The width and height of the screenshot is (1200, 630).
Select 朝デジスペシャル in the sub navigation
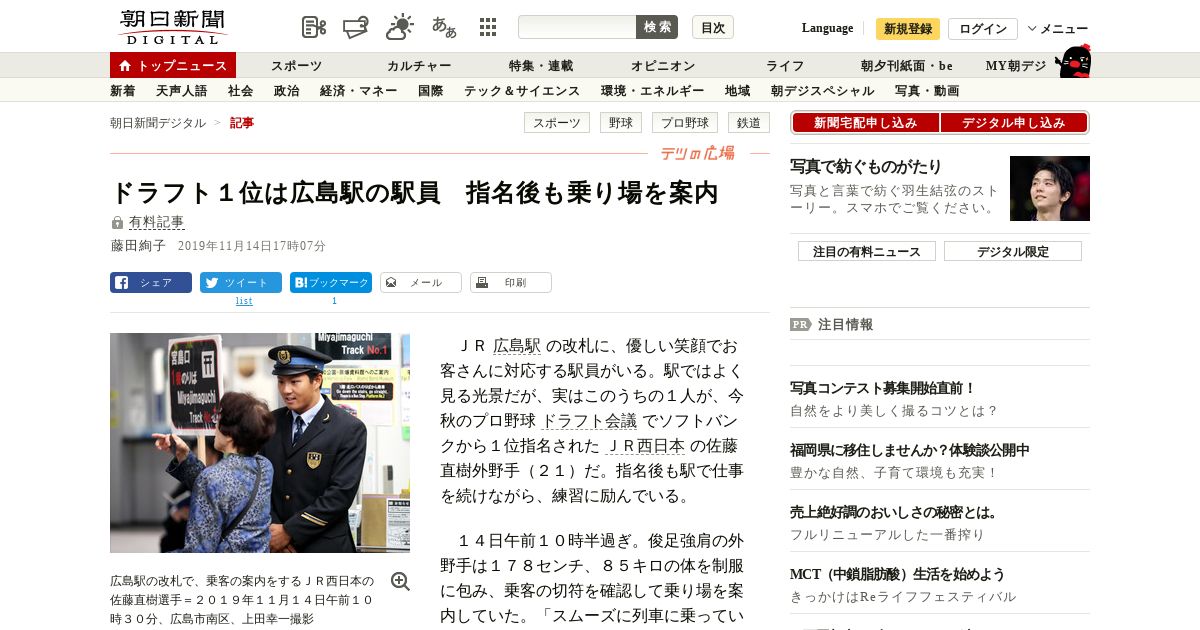pos(823,91)
